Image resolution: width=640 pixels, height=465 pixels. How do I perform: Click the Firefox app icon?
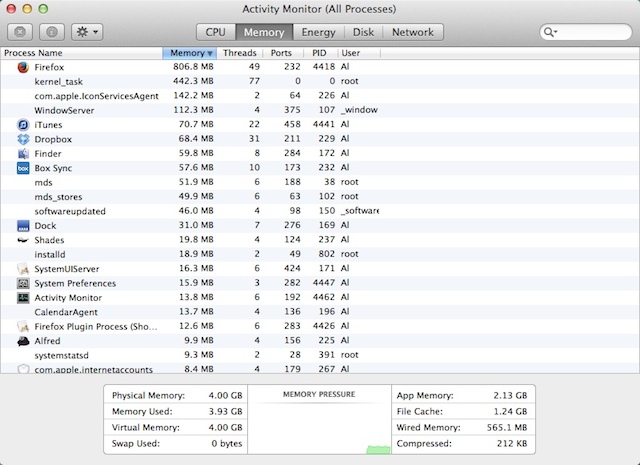click(23, 67)
